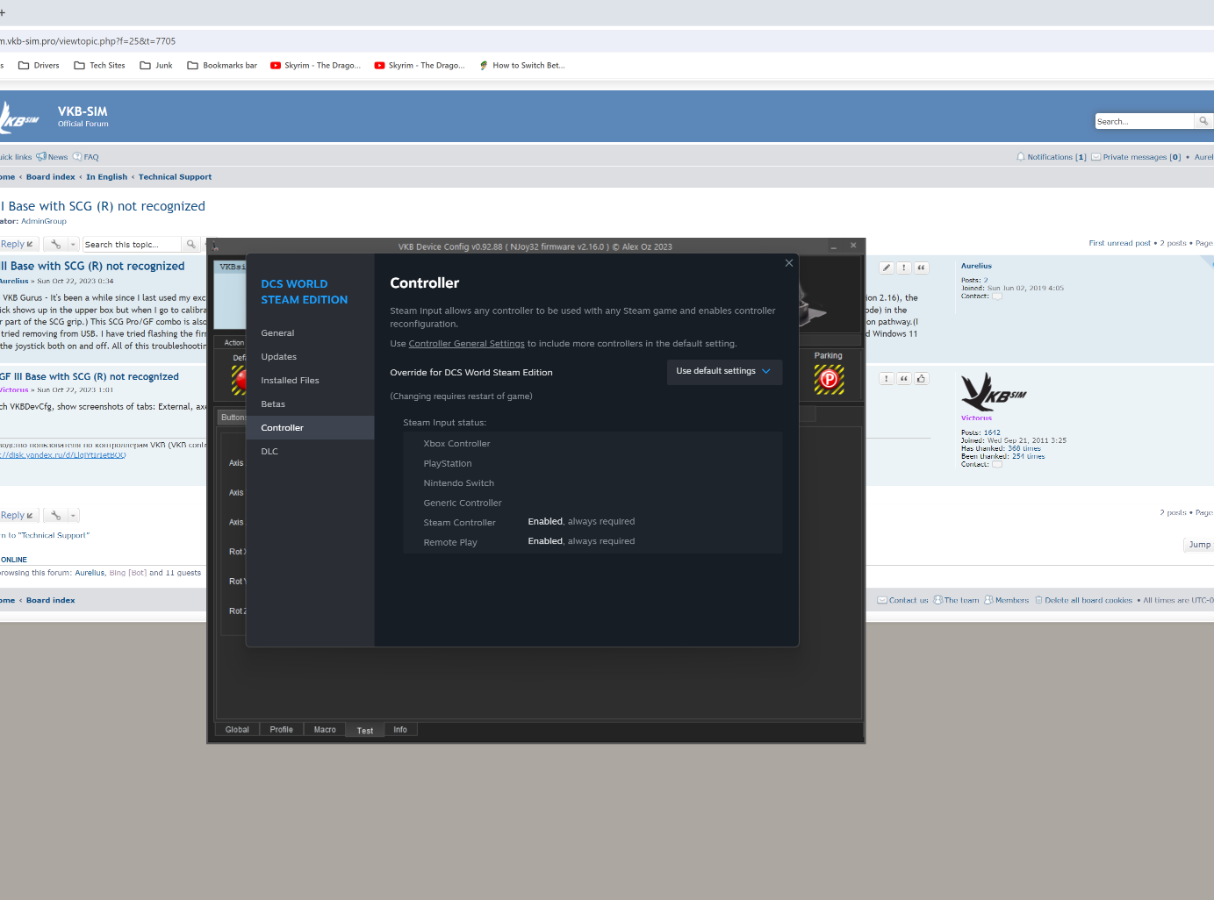Switch to Test tab in VKB Device Config
The height and width of the screenshot is (900, 1214).
coord(365,730)
